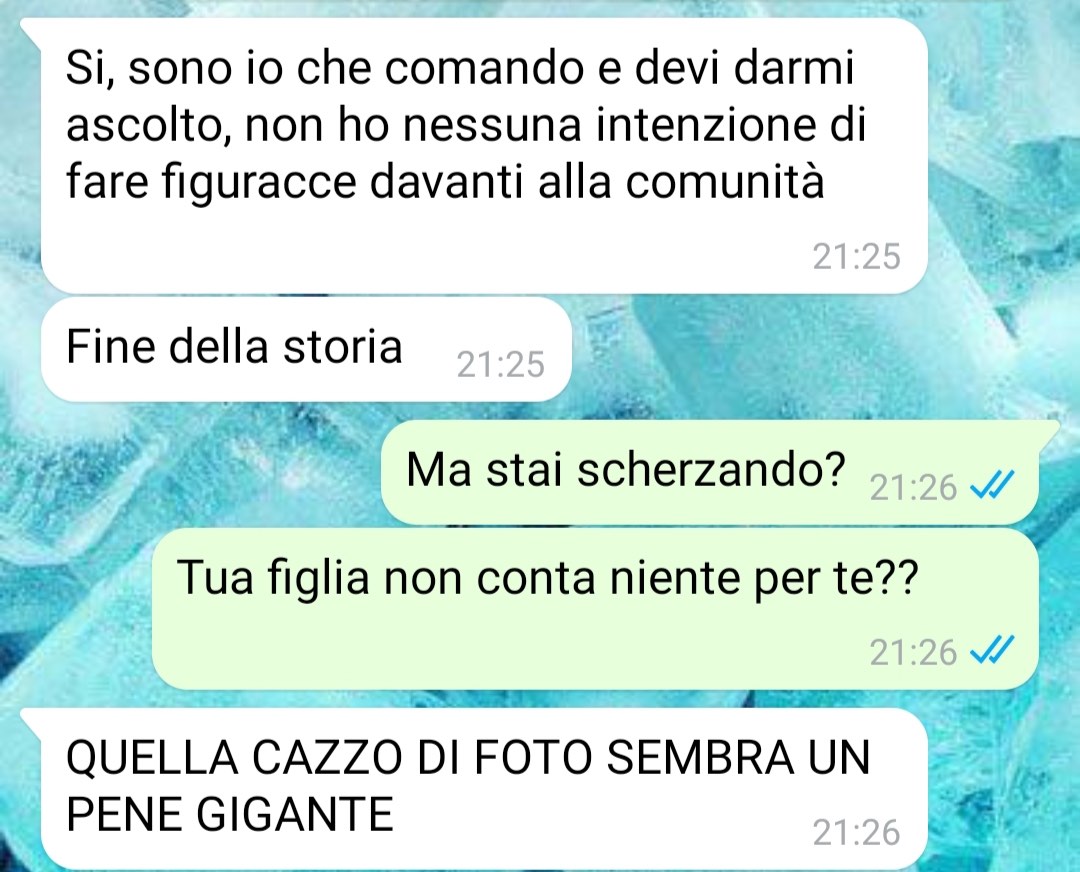Screen dimensions: 1080x872
Task: Click the 21:26 timestamp under 'Tua figlia' message
Action: tap(913, 652)
